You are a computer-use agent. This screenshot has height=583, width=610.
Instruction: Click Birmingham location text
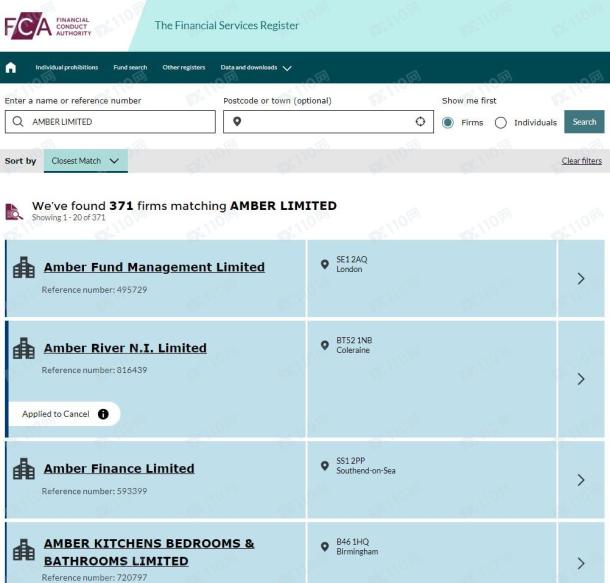(357, 551)
